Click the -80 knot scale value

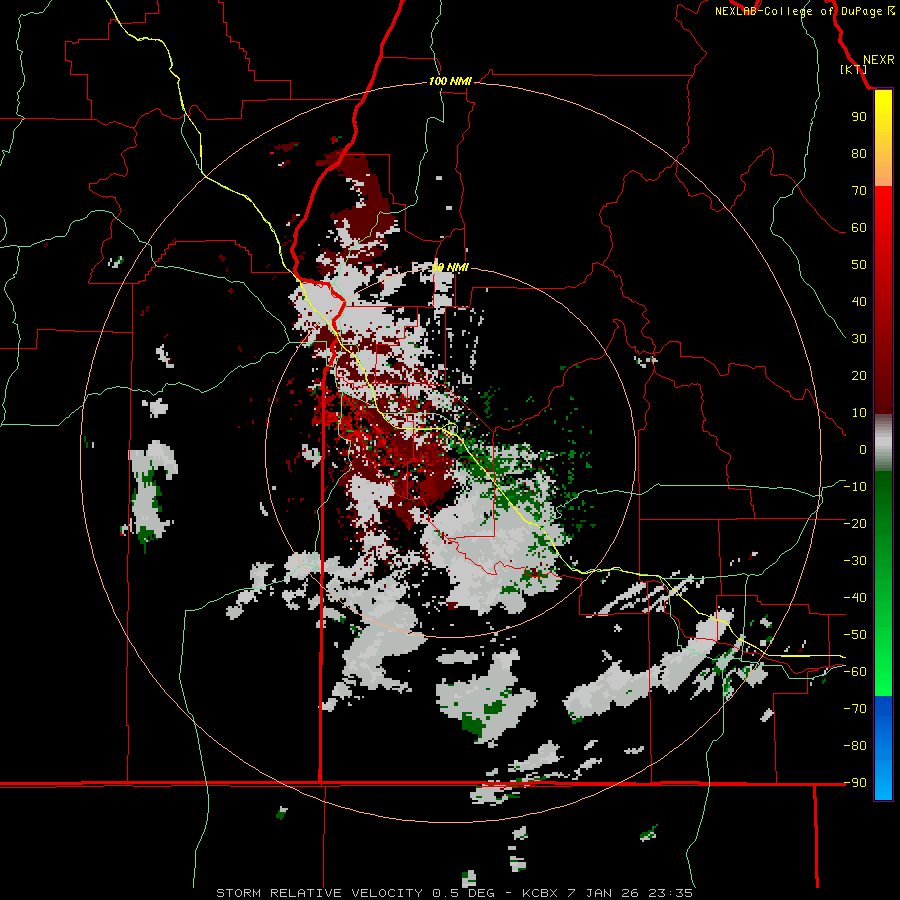click(855, 746)
